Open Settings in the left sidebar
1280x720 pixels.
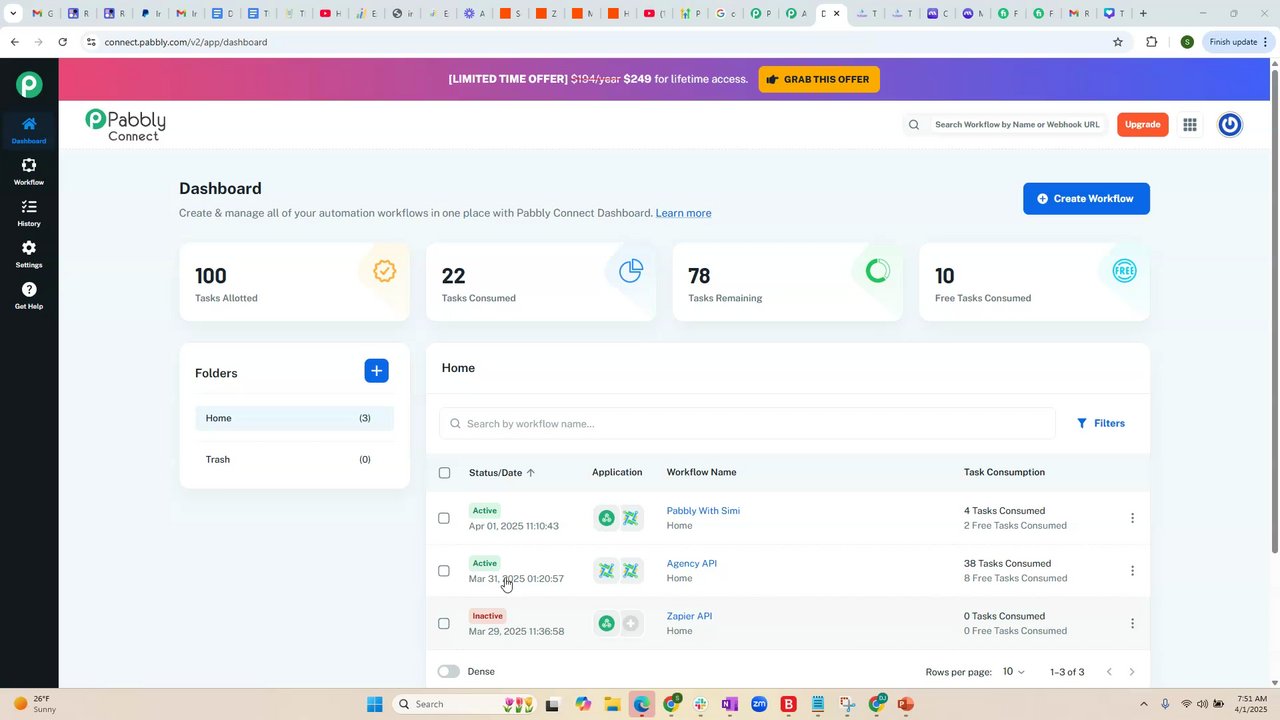(29, 254)
